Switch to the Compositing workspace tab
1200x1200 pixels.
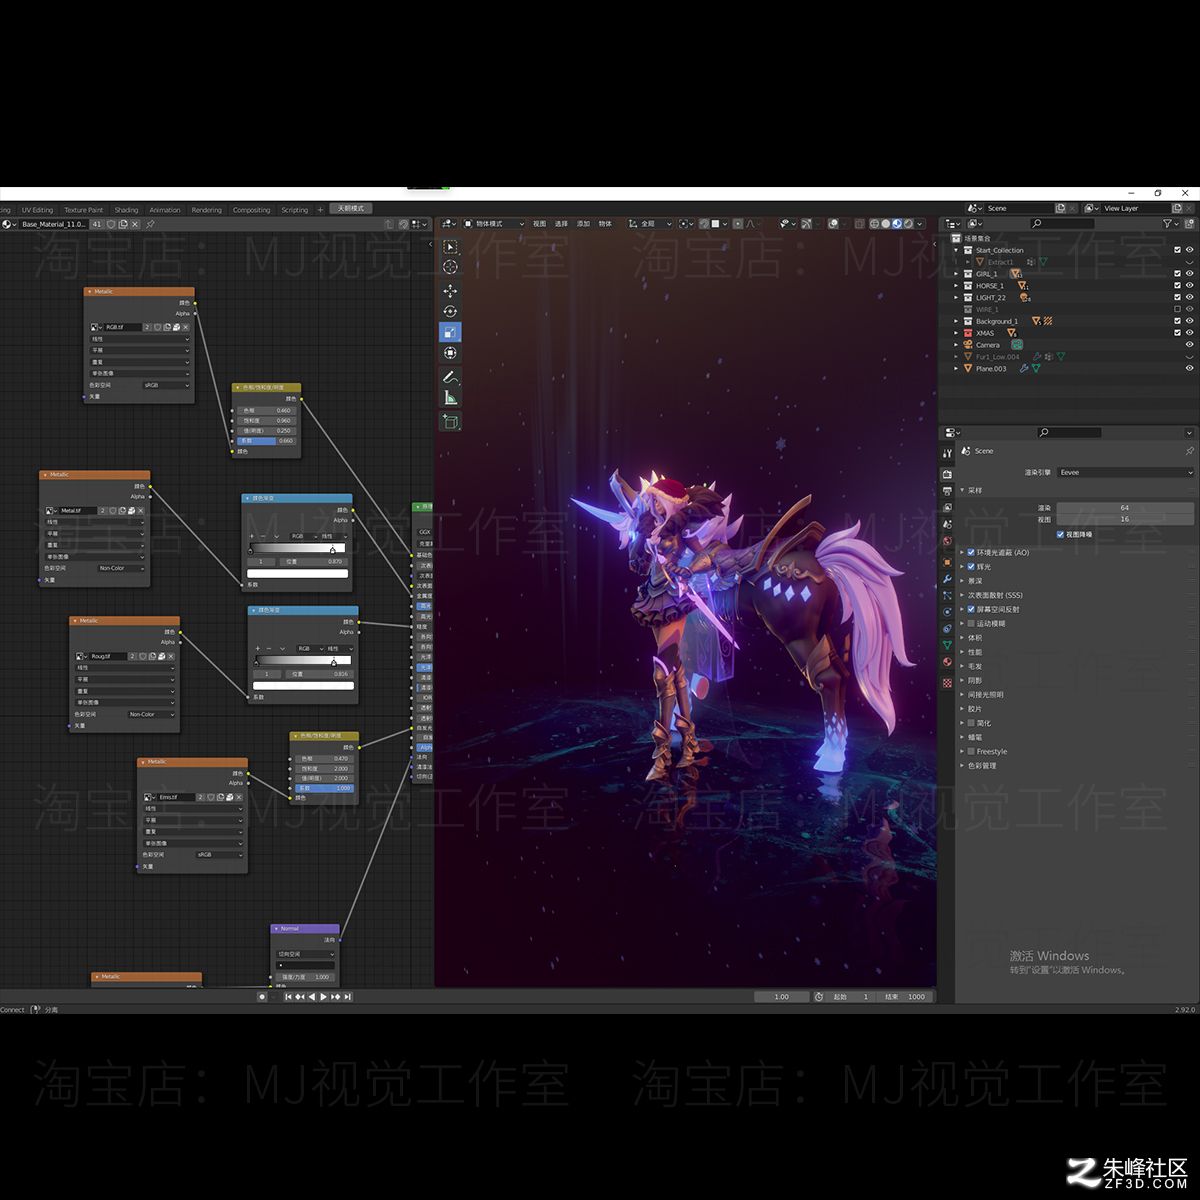click(x=251, y=210)
